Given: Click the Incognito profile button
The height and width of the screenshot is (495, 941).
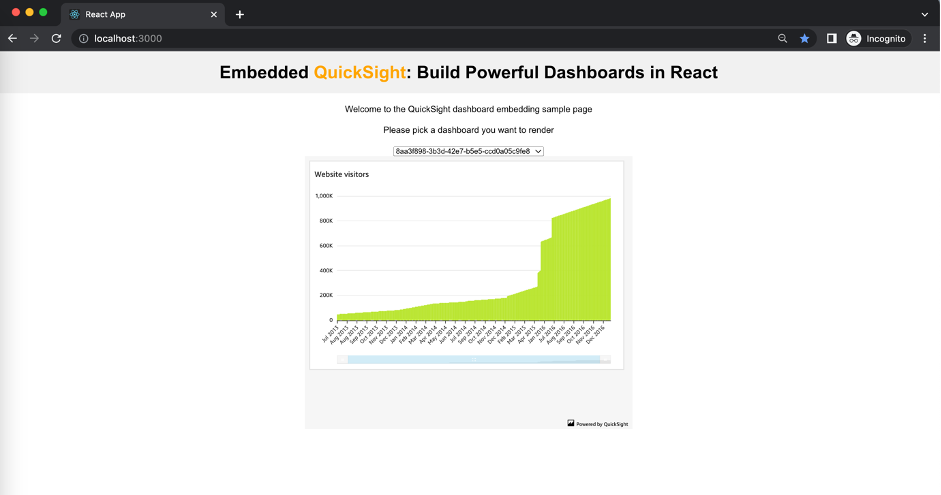Looking at the screenshot, I should (x=877, y=38).
